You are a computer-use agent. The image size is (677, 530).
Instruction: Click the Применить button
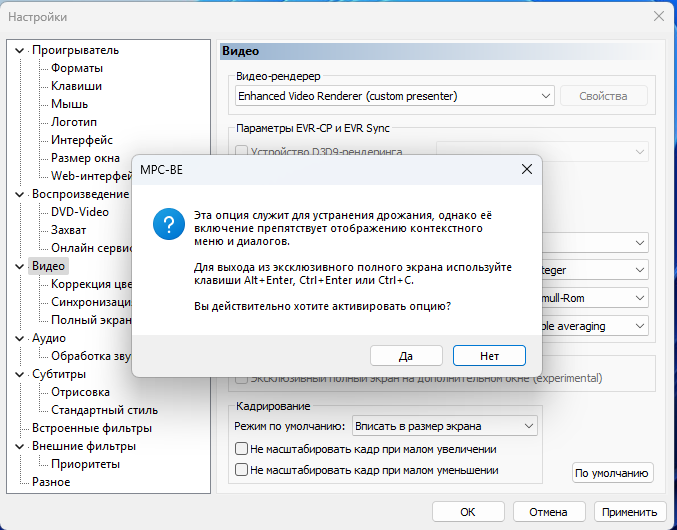(630, 512)
